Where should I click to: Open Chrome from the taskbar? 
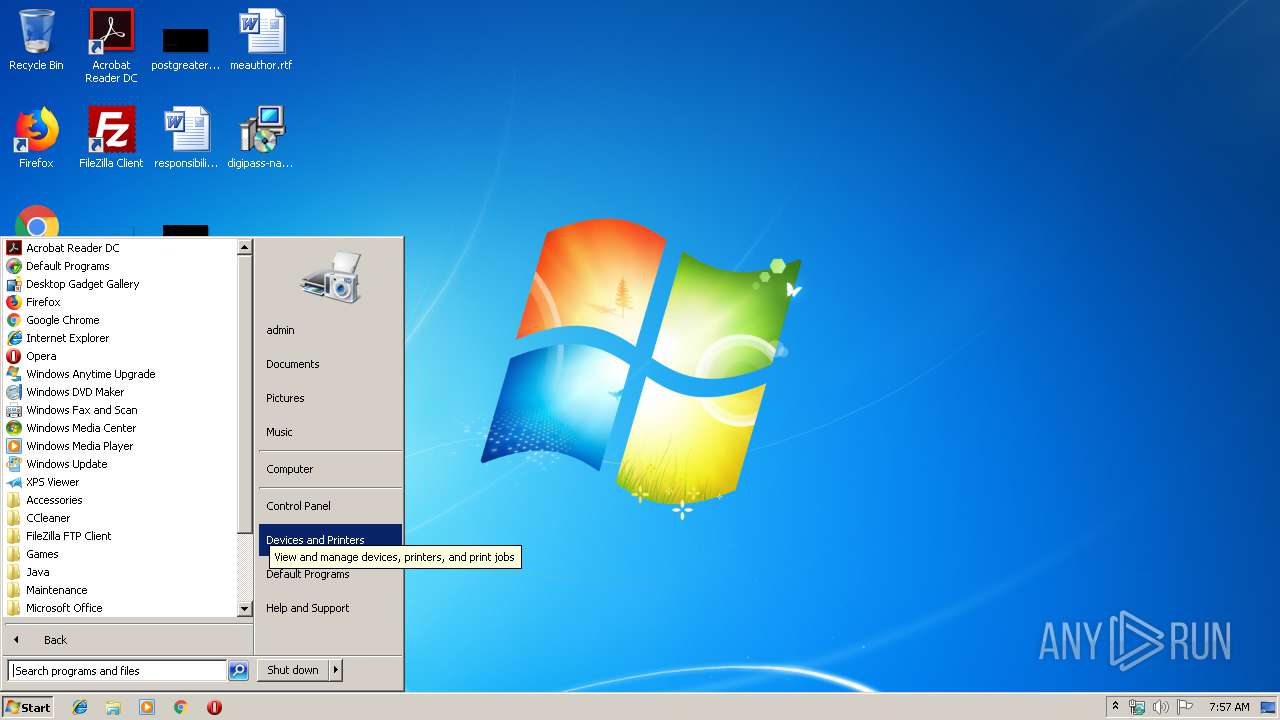click(x=181, y=707)
